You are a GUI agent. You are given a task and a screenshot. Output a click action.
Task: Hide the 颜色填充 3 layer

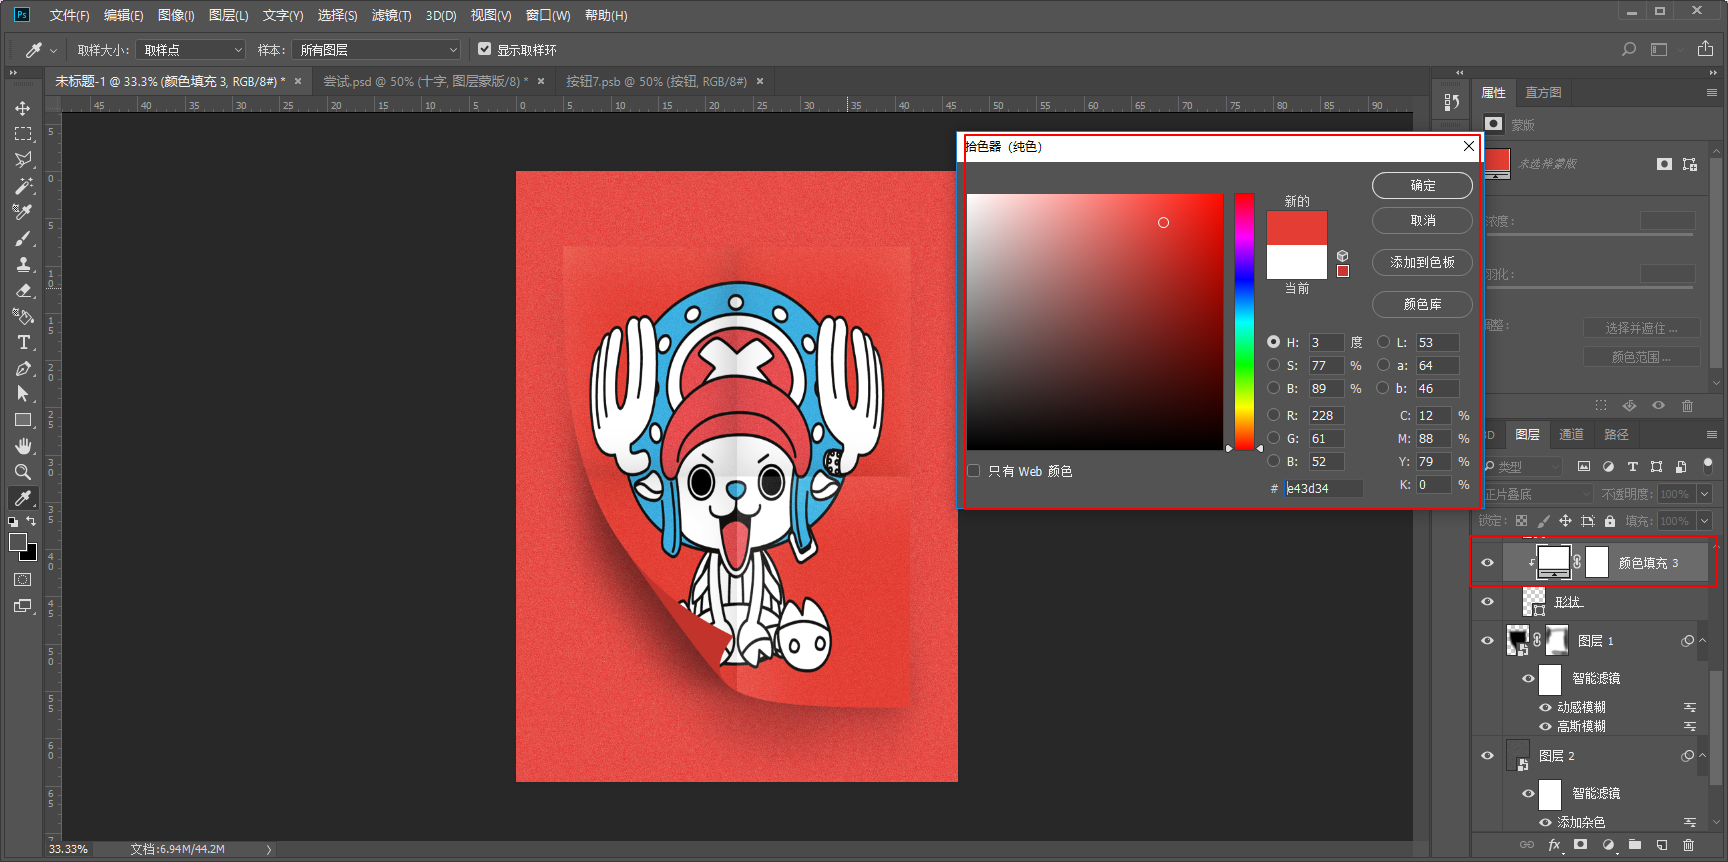pos(1488,563)
